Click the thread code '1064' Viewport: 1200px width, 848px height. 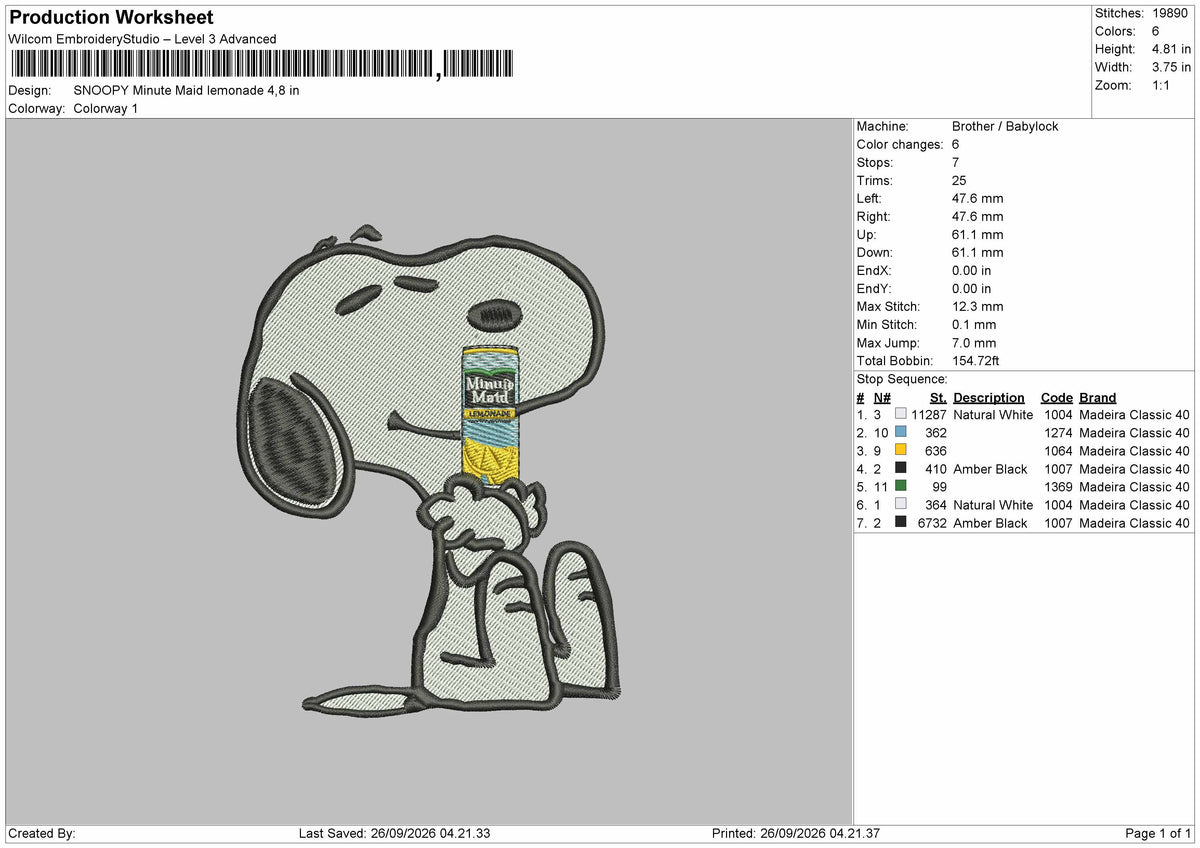tap(1058, 450)
